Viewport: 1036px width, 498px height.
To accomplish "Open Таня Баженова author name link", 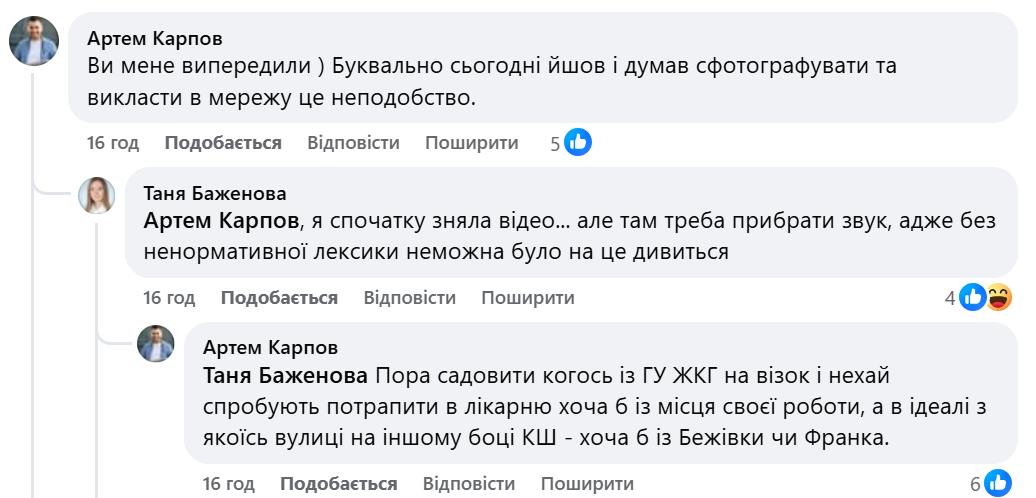I will point(215,193).
